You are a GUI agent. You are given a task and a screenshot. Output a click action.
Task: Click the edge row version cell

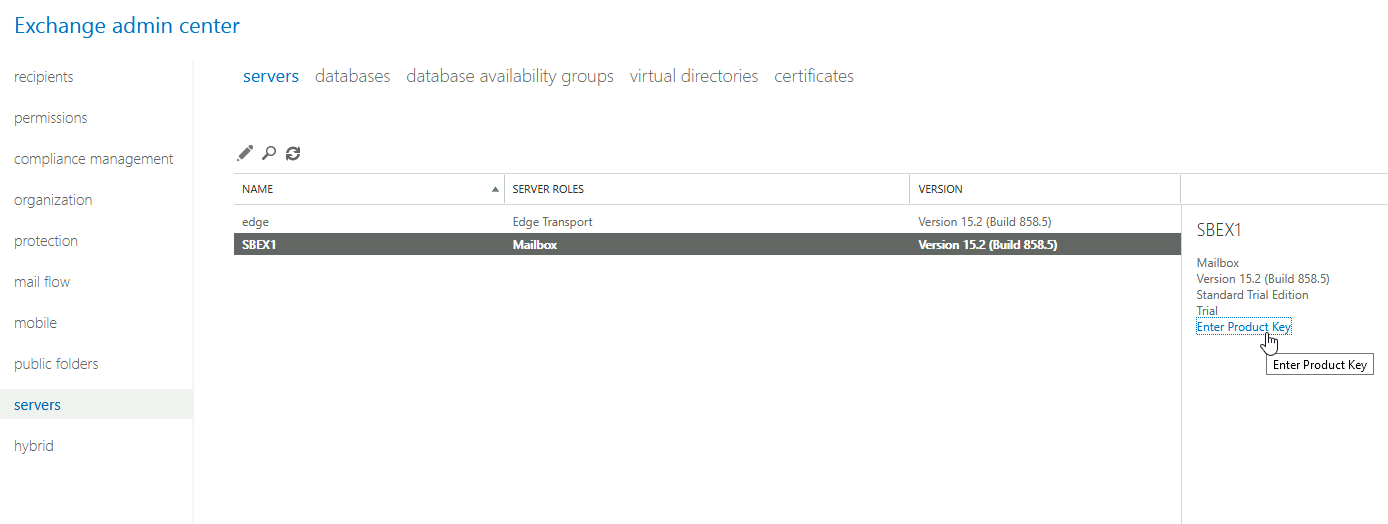coord(985,222)
